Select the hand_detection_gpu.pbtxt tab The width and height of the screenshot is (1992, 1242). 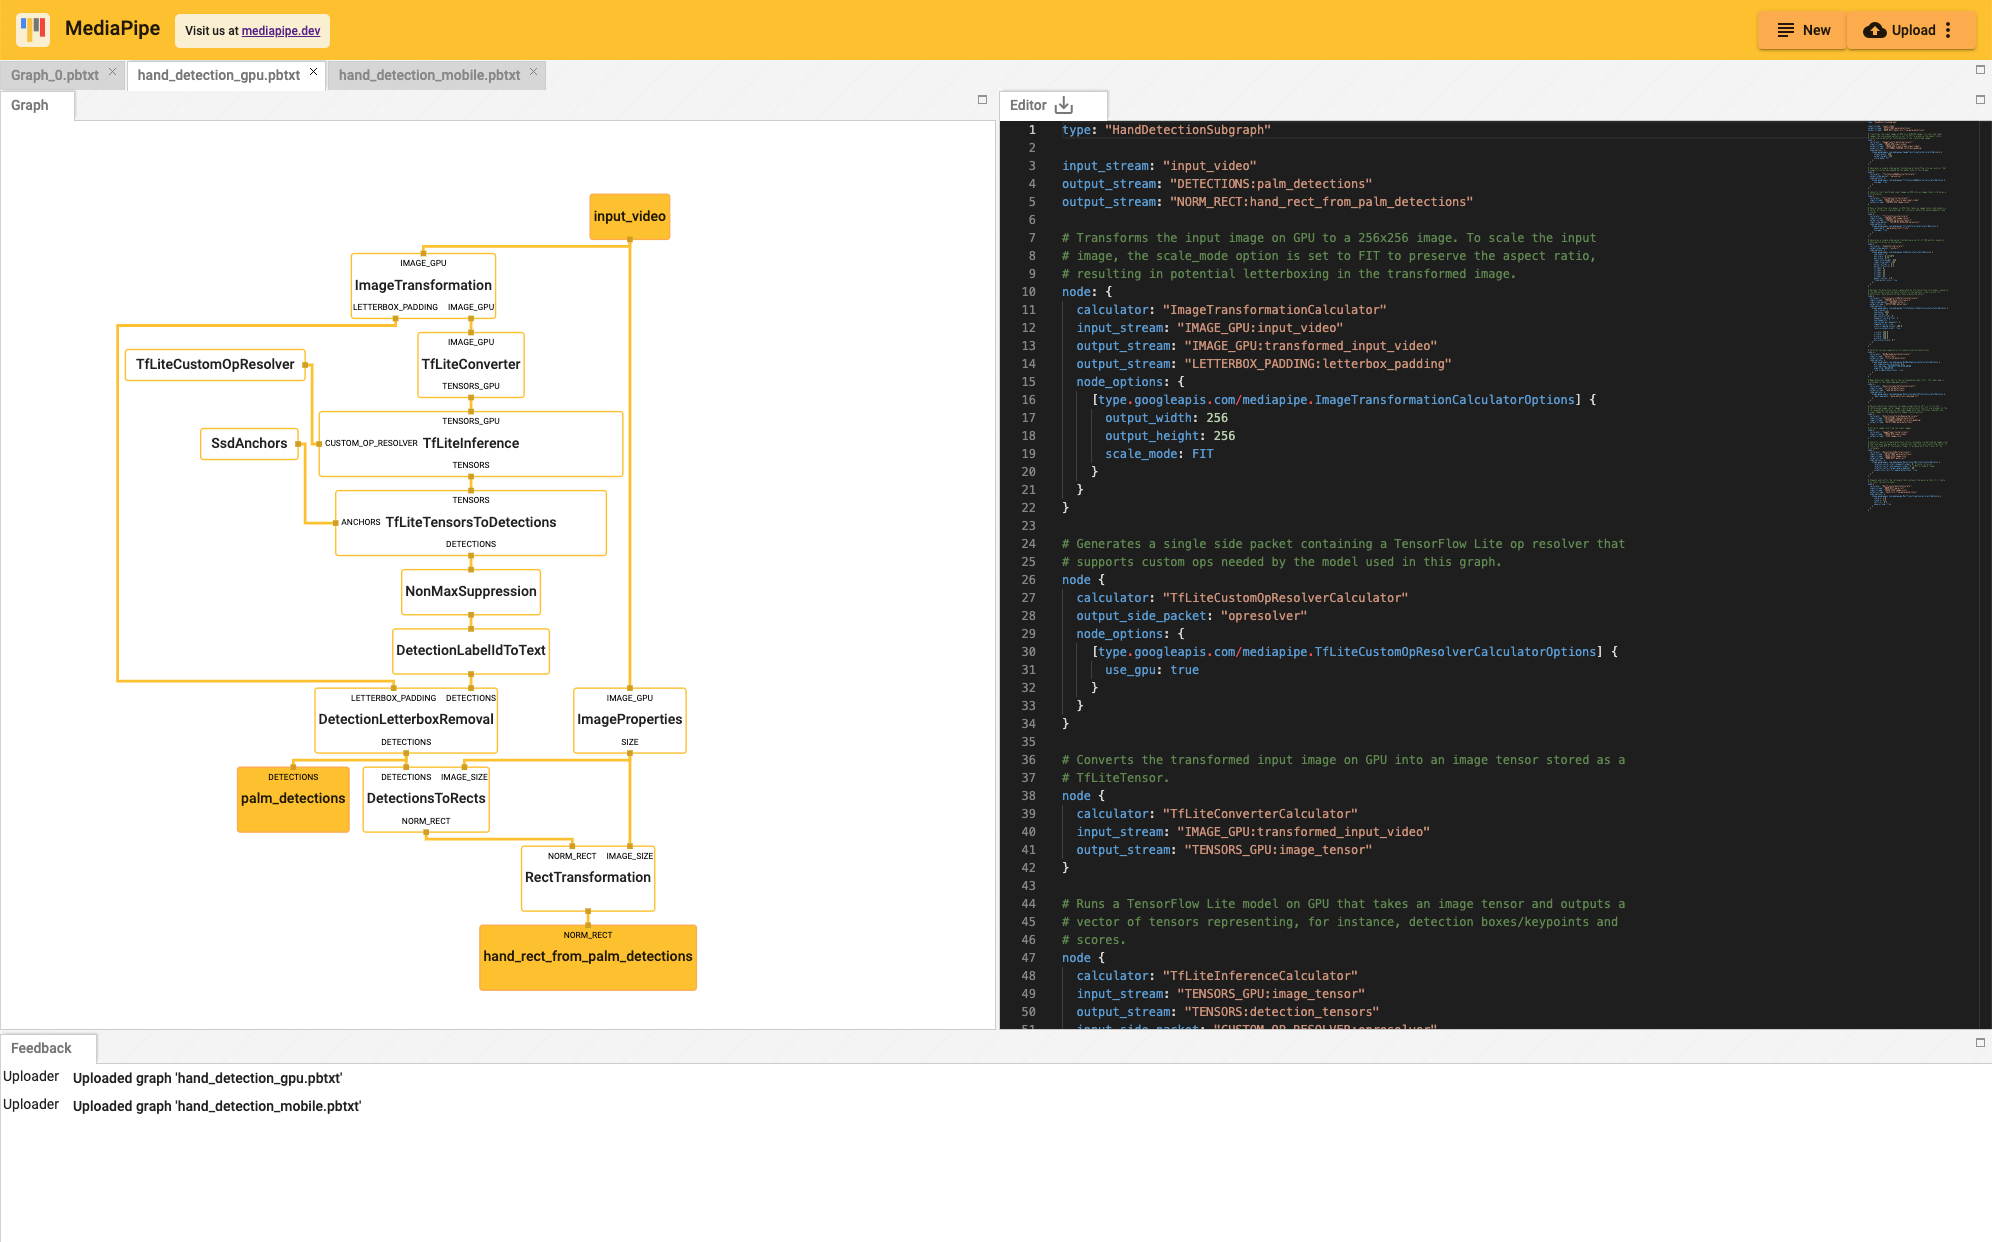[220, 76]
